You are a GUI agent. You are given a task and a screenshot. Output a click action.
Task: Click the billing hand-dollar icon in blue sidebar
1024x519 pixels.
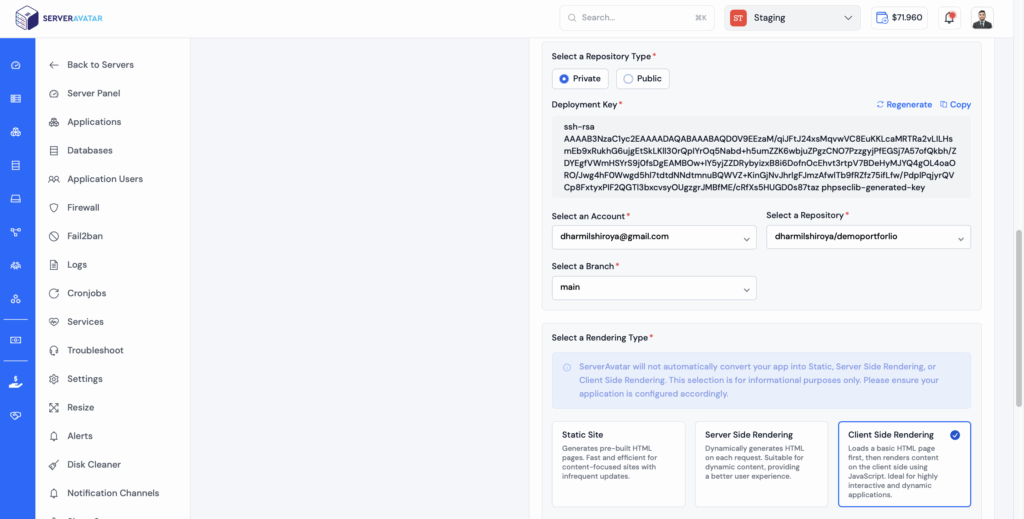[16, 383]
